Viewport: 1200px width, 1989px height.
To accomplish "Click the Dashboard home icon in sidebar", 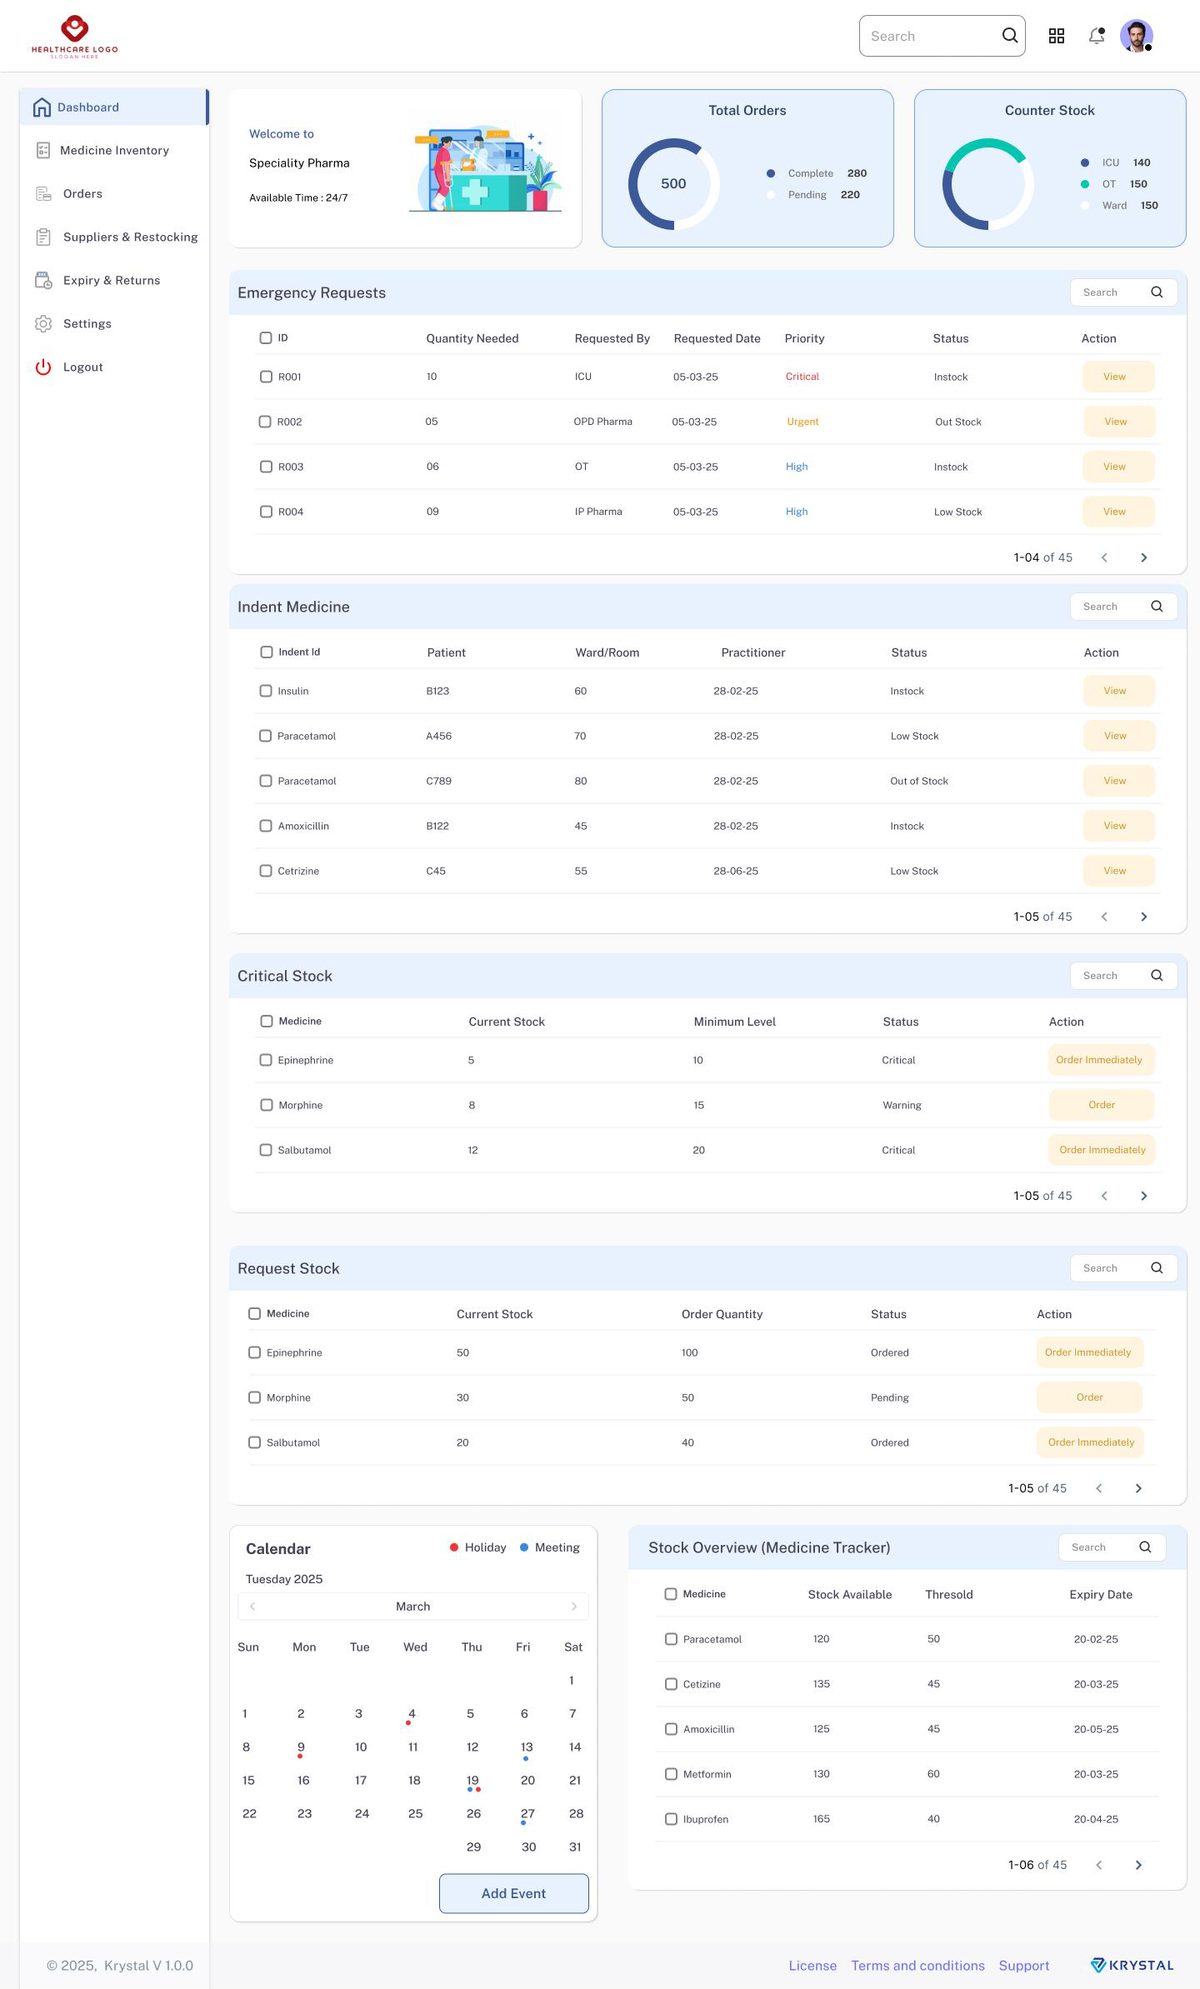I will tap(42, 107).
